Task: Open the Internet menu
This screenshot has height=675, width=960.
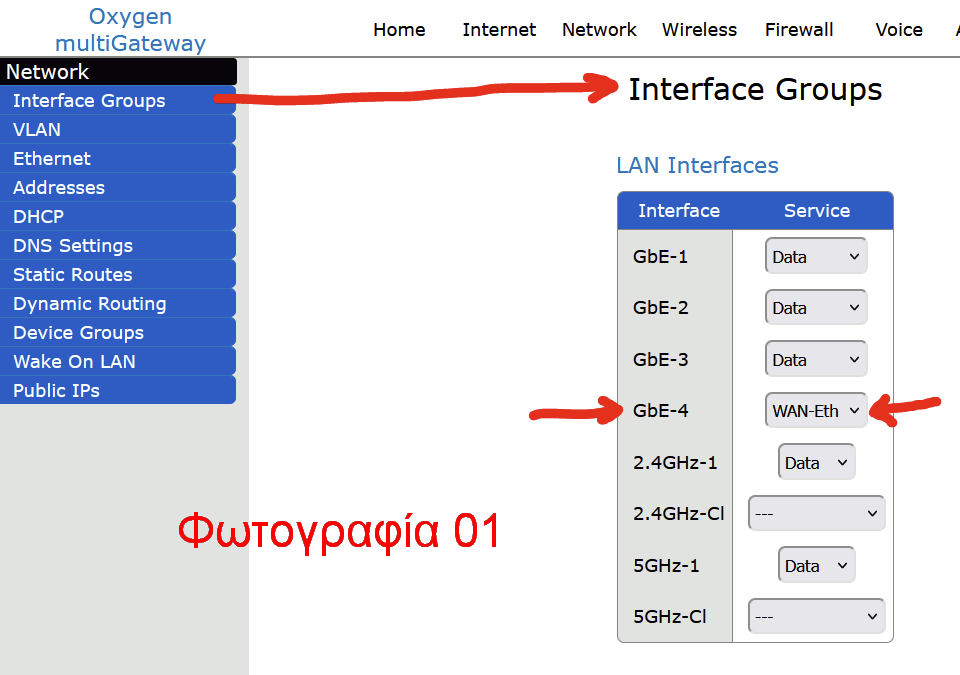Action: point(499,29)
